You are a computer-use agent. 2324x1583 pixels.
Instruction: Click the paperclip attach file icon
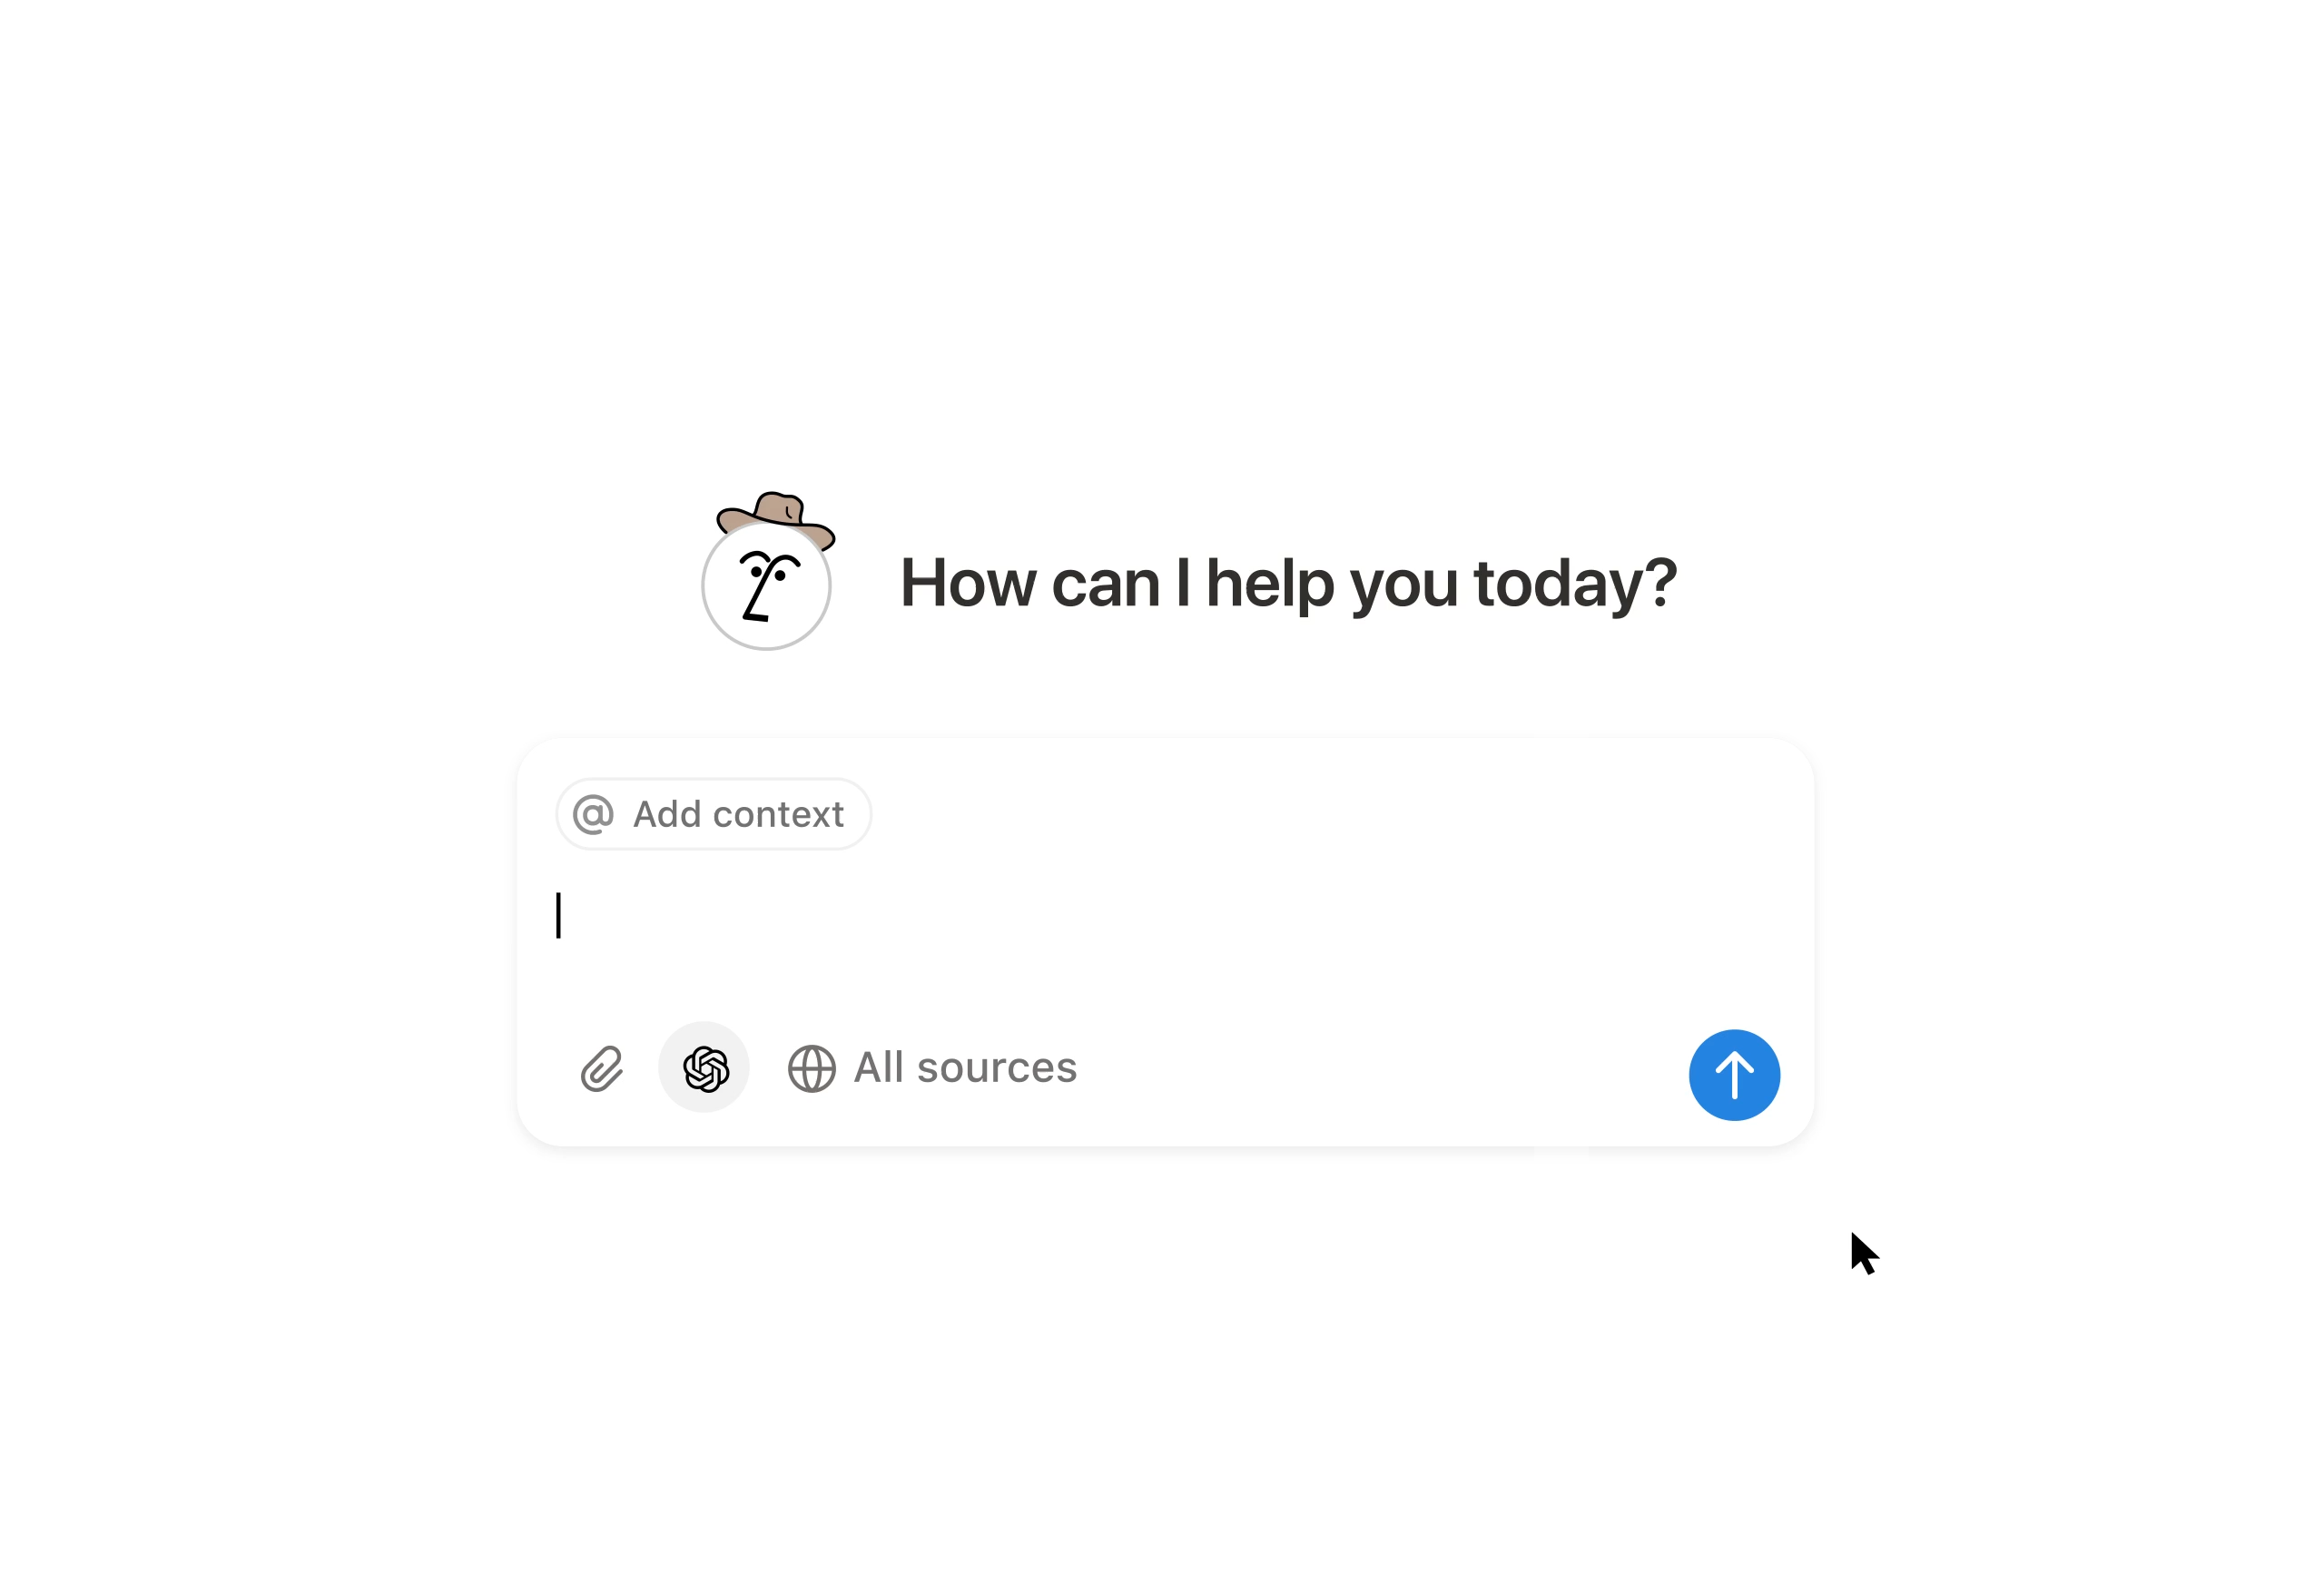pos(602,1069)
